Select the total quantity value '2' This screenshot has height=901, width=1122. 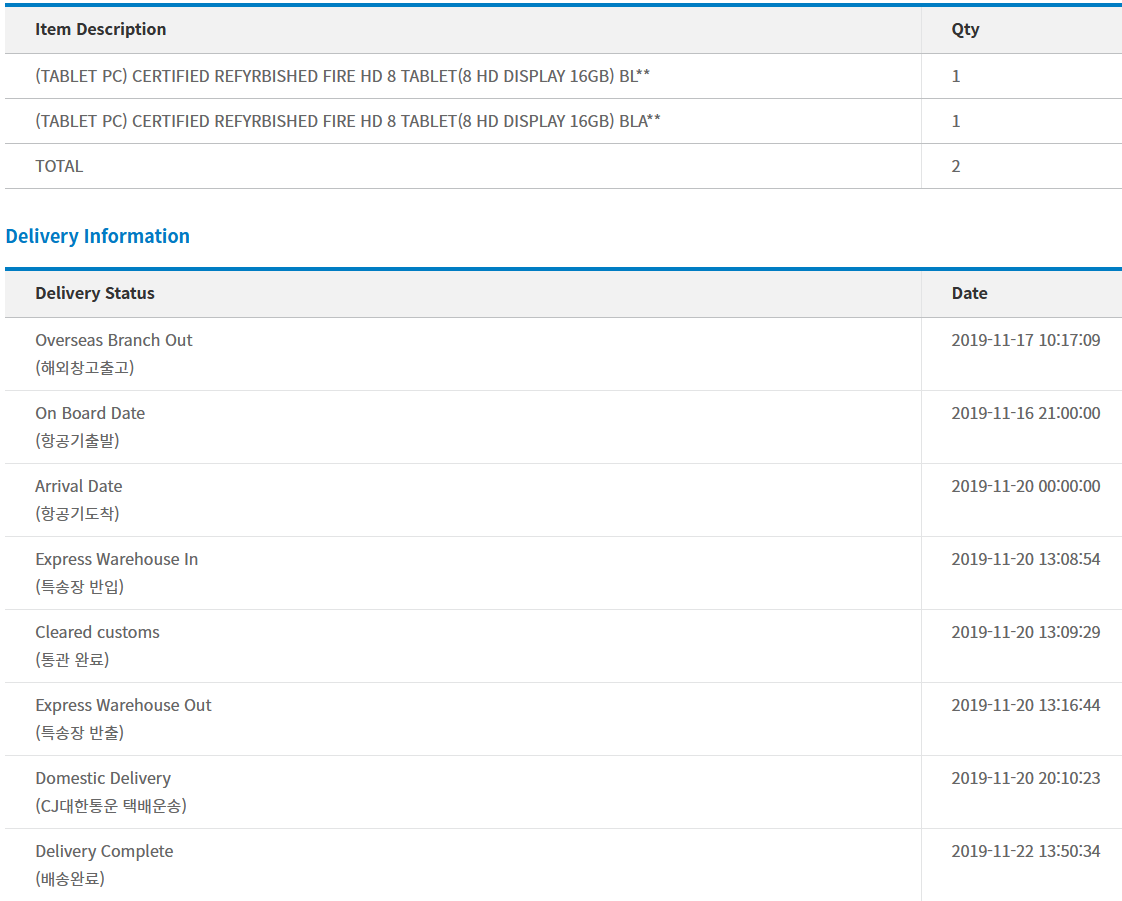(956, 166)
